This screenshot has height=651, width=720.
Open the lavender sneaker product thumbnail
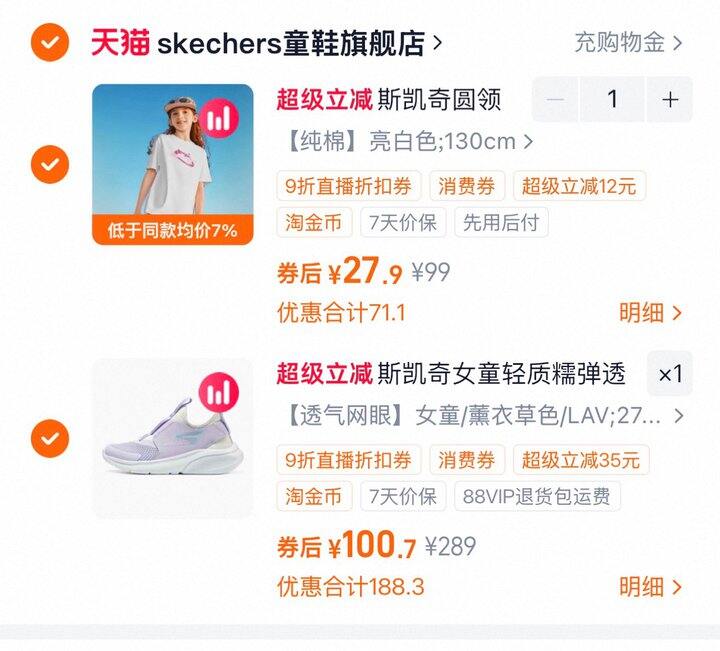click(x=173, y=438)
